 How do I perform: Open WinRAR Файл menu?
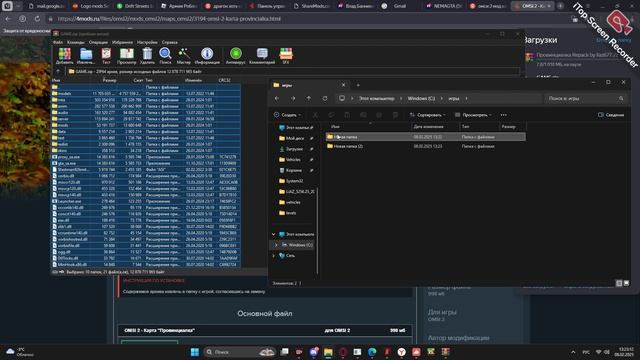(x=58, y=42)
